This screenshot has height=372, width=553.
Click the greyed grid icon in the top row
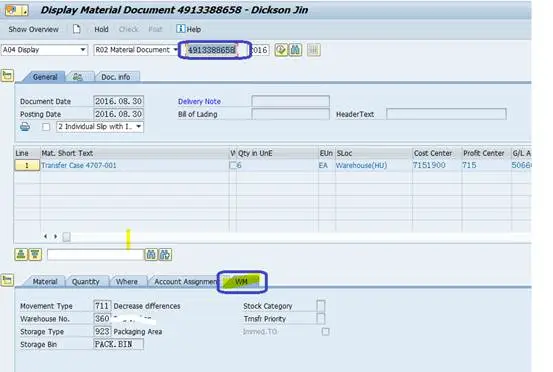314,50
